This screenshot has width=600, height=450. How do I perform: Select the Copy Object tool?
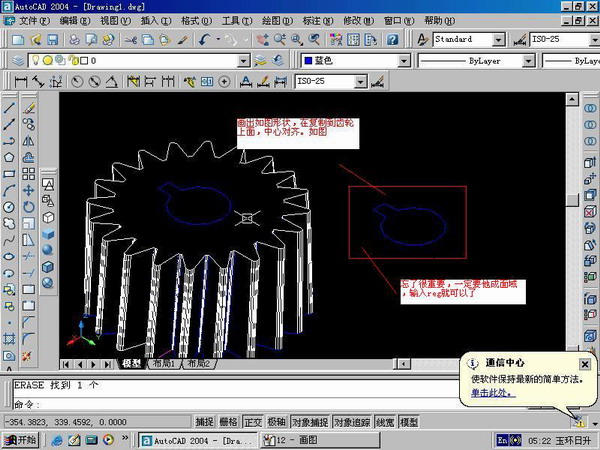[x=29, y=124]
